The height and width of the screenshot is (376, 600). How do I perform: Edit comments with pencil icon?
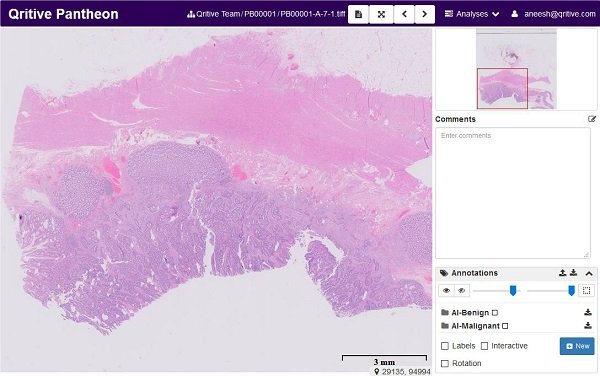592,119
